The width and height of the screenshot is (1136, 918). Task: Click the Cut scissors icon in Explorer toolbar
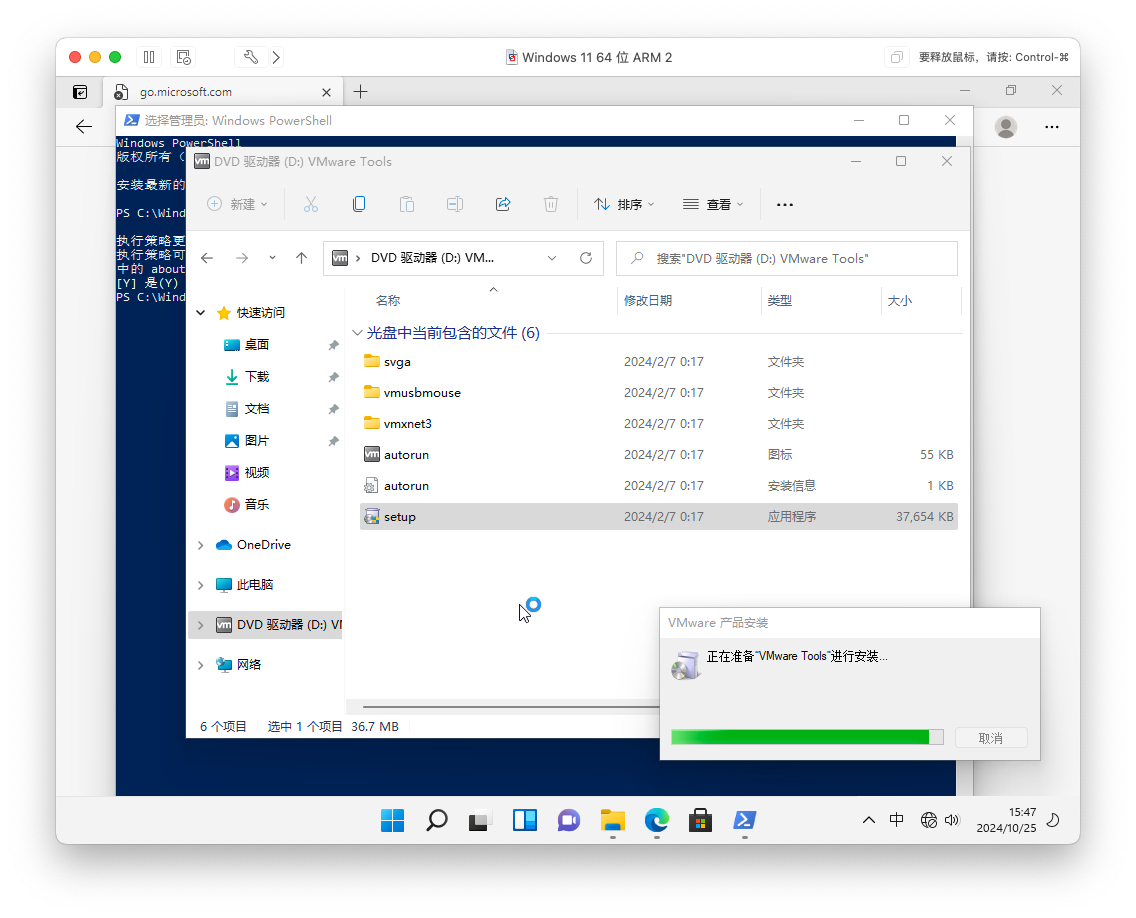(311, 204)
